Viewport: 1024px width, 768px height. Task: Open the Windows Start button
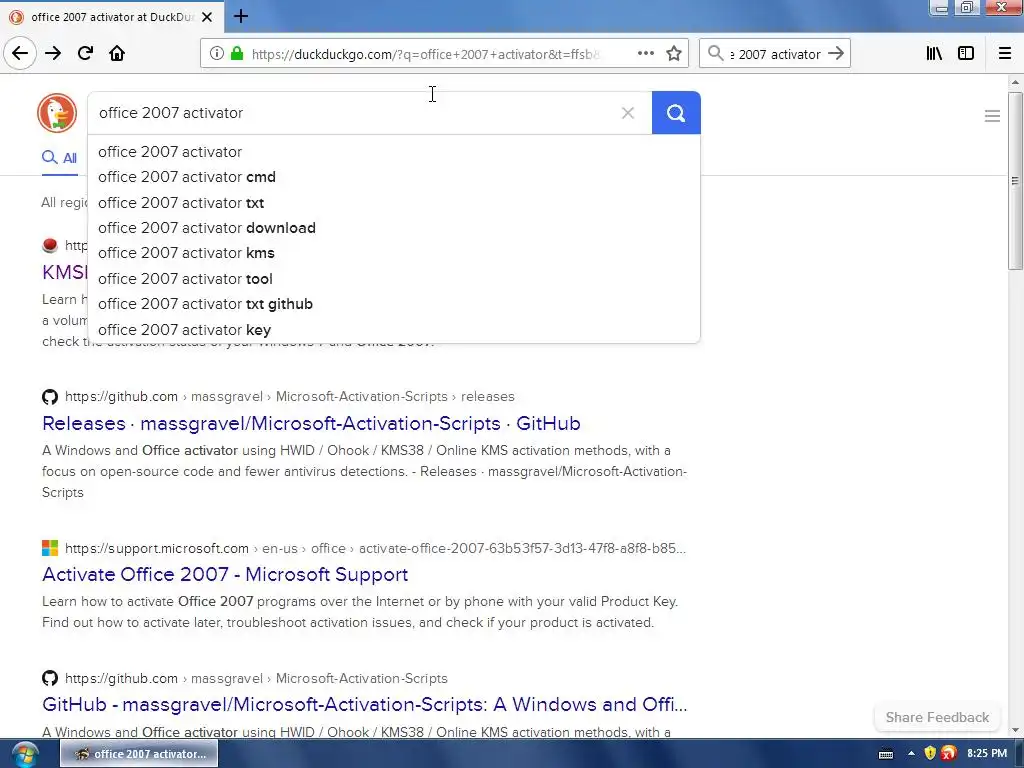pos(24,754)
